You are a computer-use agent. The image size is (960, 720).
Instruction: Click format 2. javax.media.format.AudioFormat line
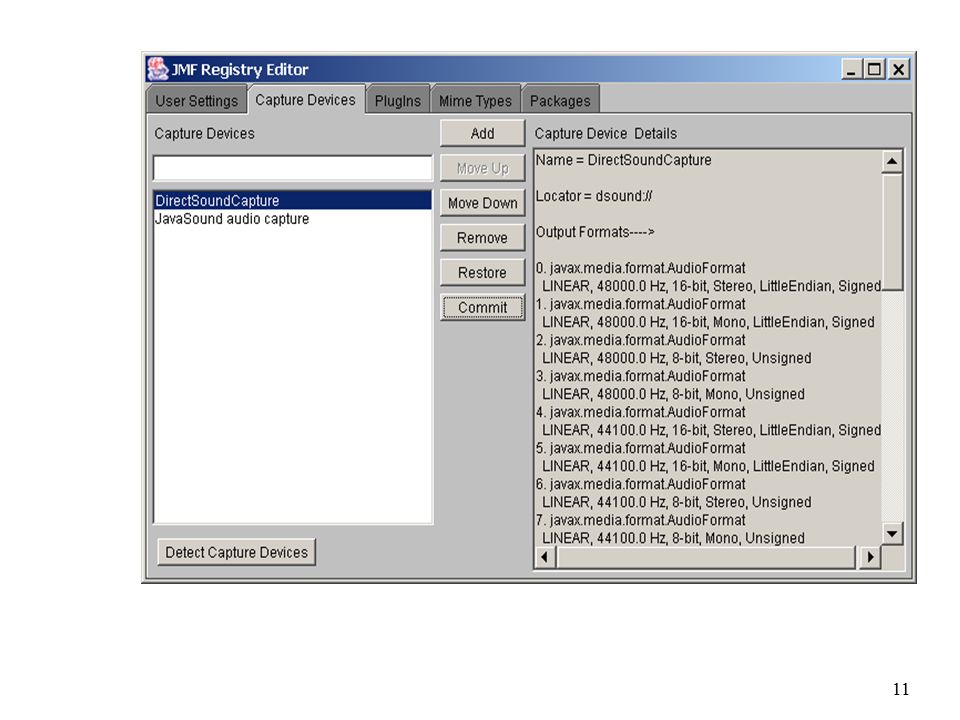(x=640, y=340)
